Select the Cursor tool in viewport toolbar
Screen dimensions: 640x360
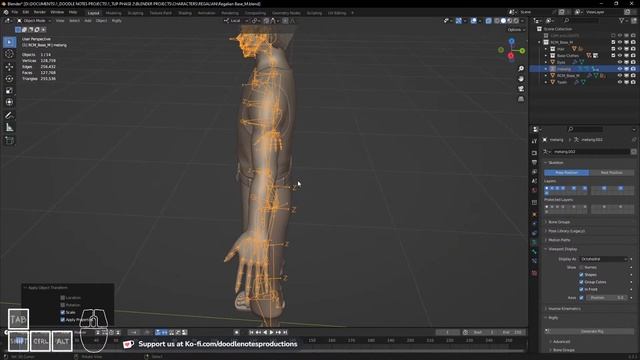coord(9,54)
